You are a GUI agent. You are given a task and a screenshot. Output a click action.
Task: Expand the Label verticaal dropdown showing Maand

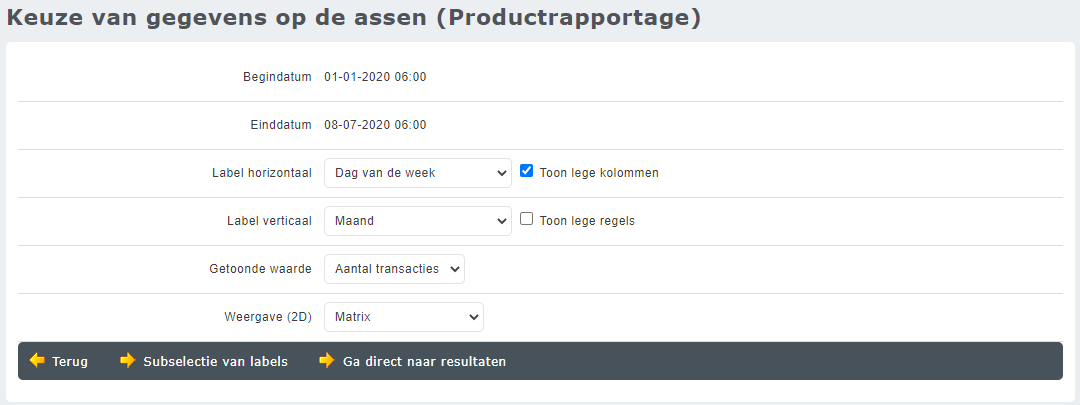(x=417, y=221)
